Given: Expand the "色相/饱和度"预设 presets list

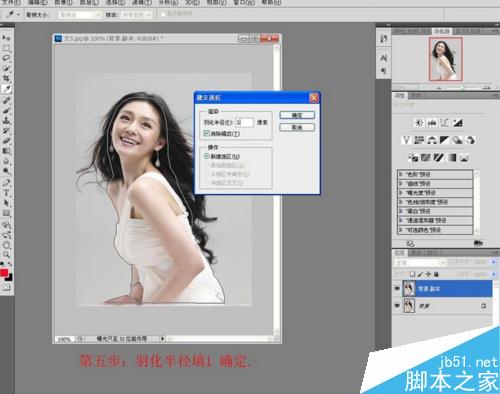Looking at the screenshot, I should click(401, 202).
